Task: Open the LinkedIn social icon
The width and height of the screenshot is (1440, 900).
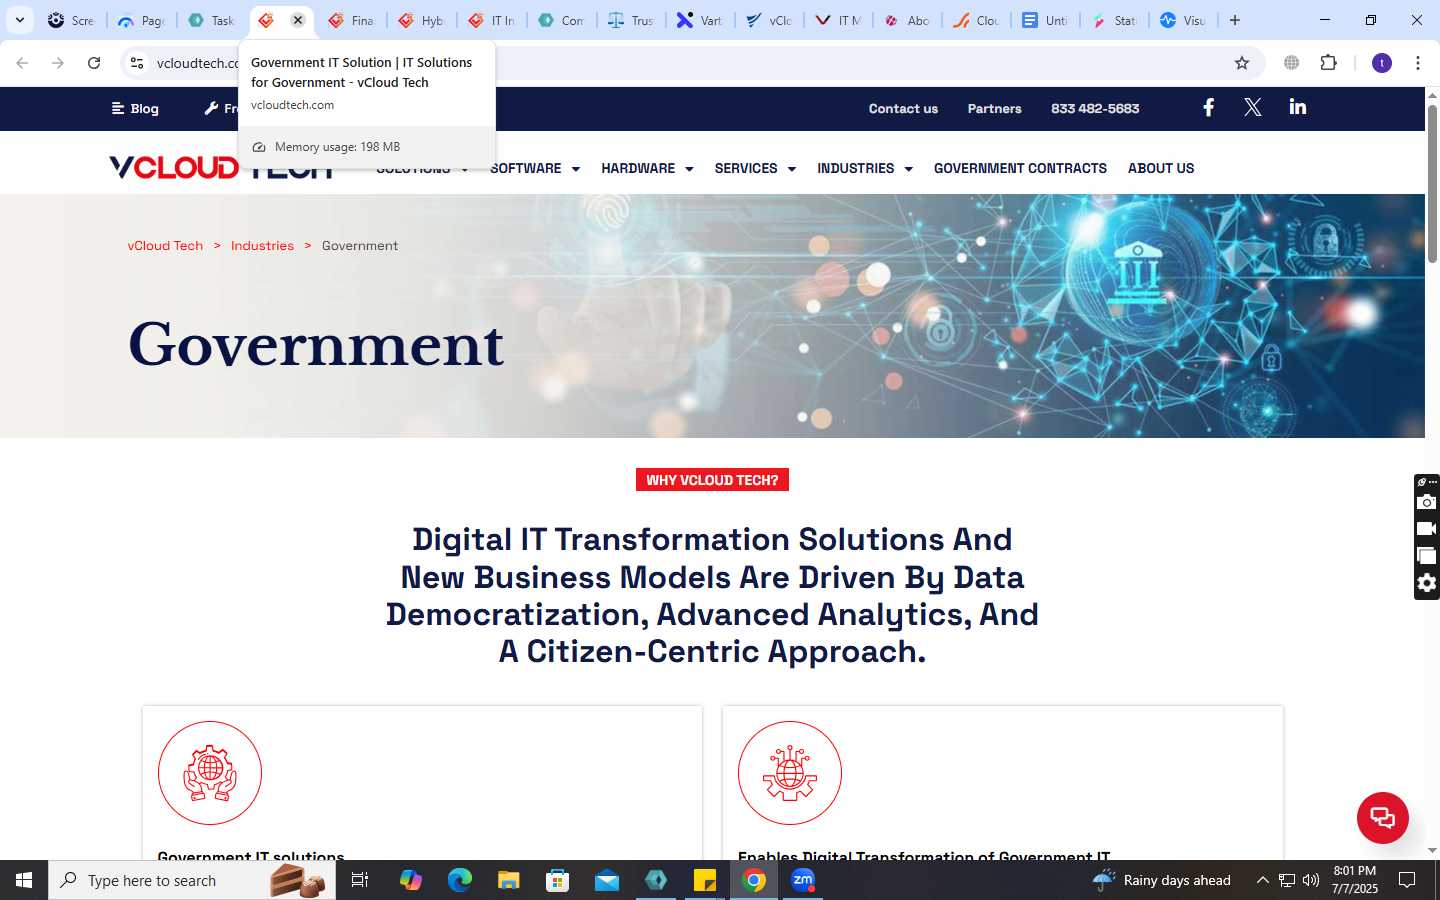Action: (x=1297, y=107)
